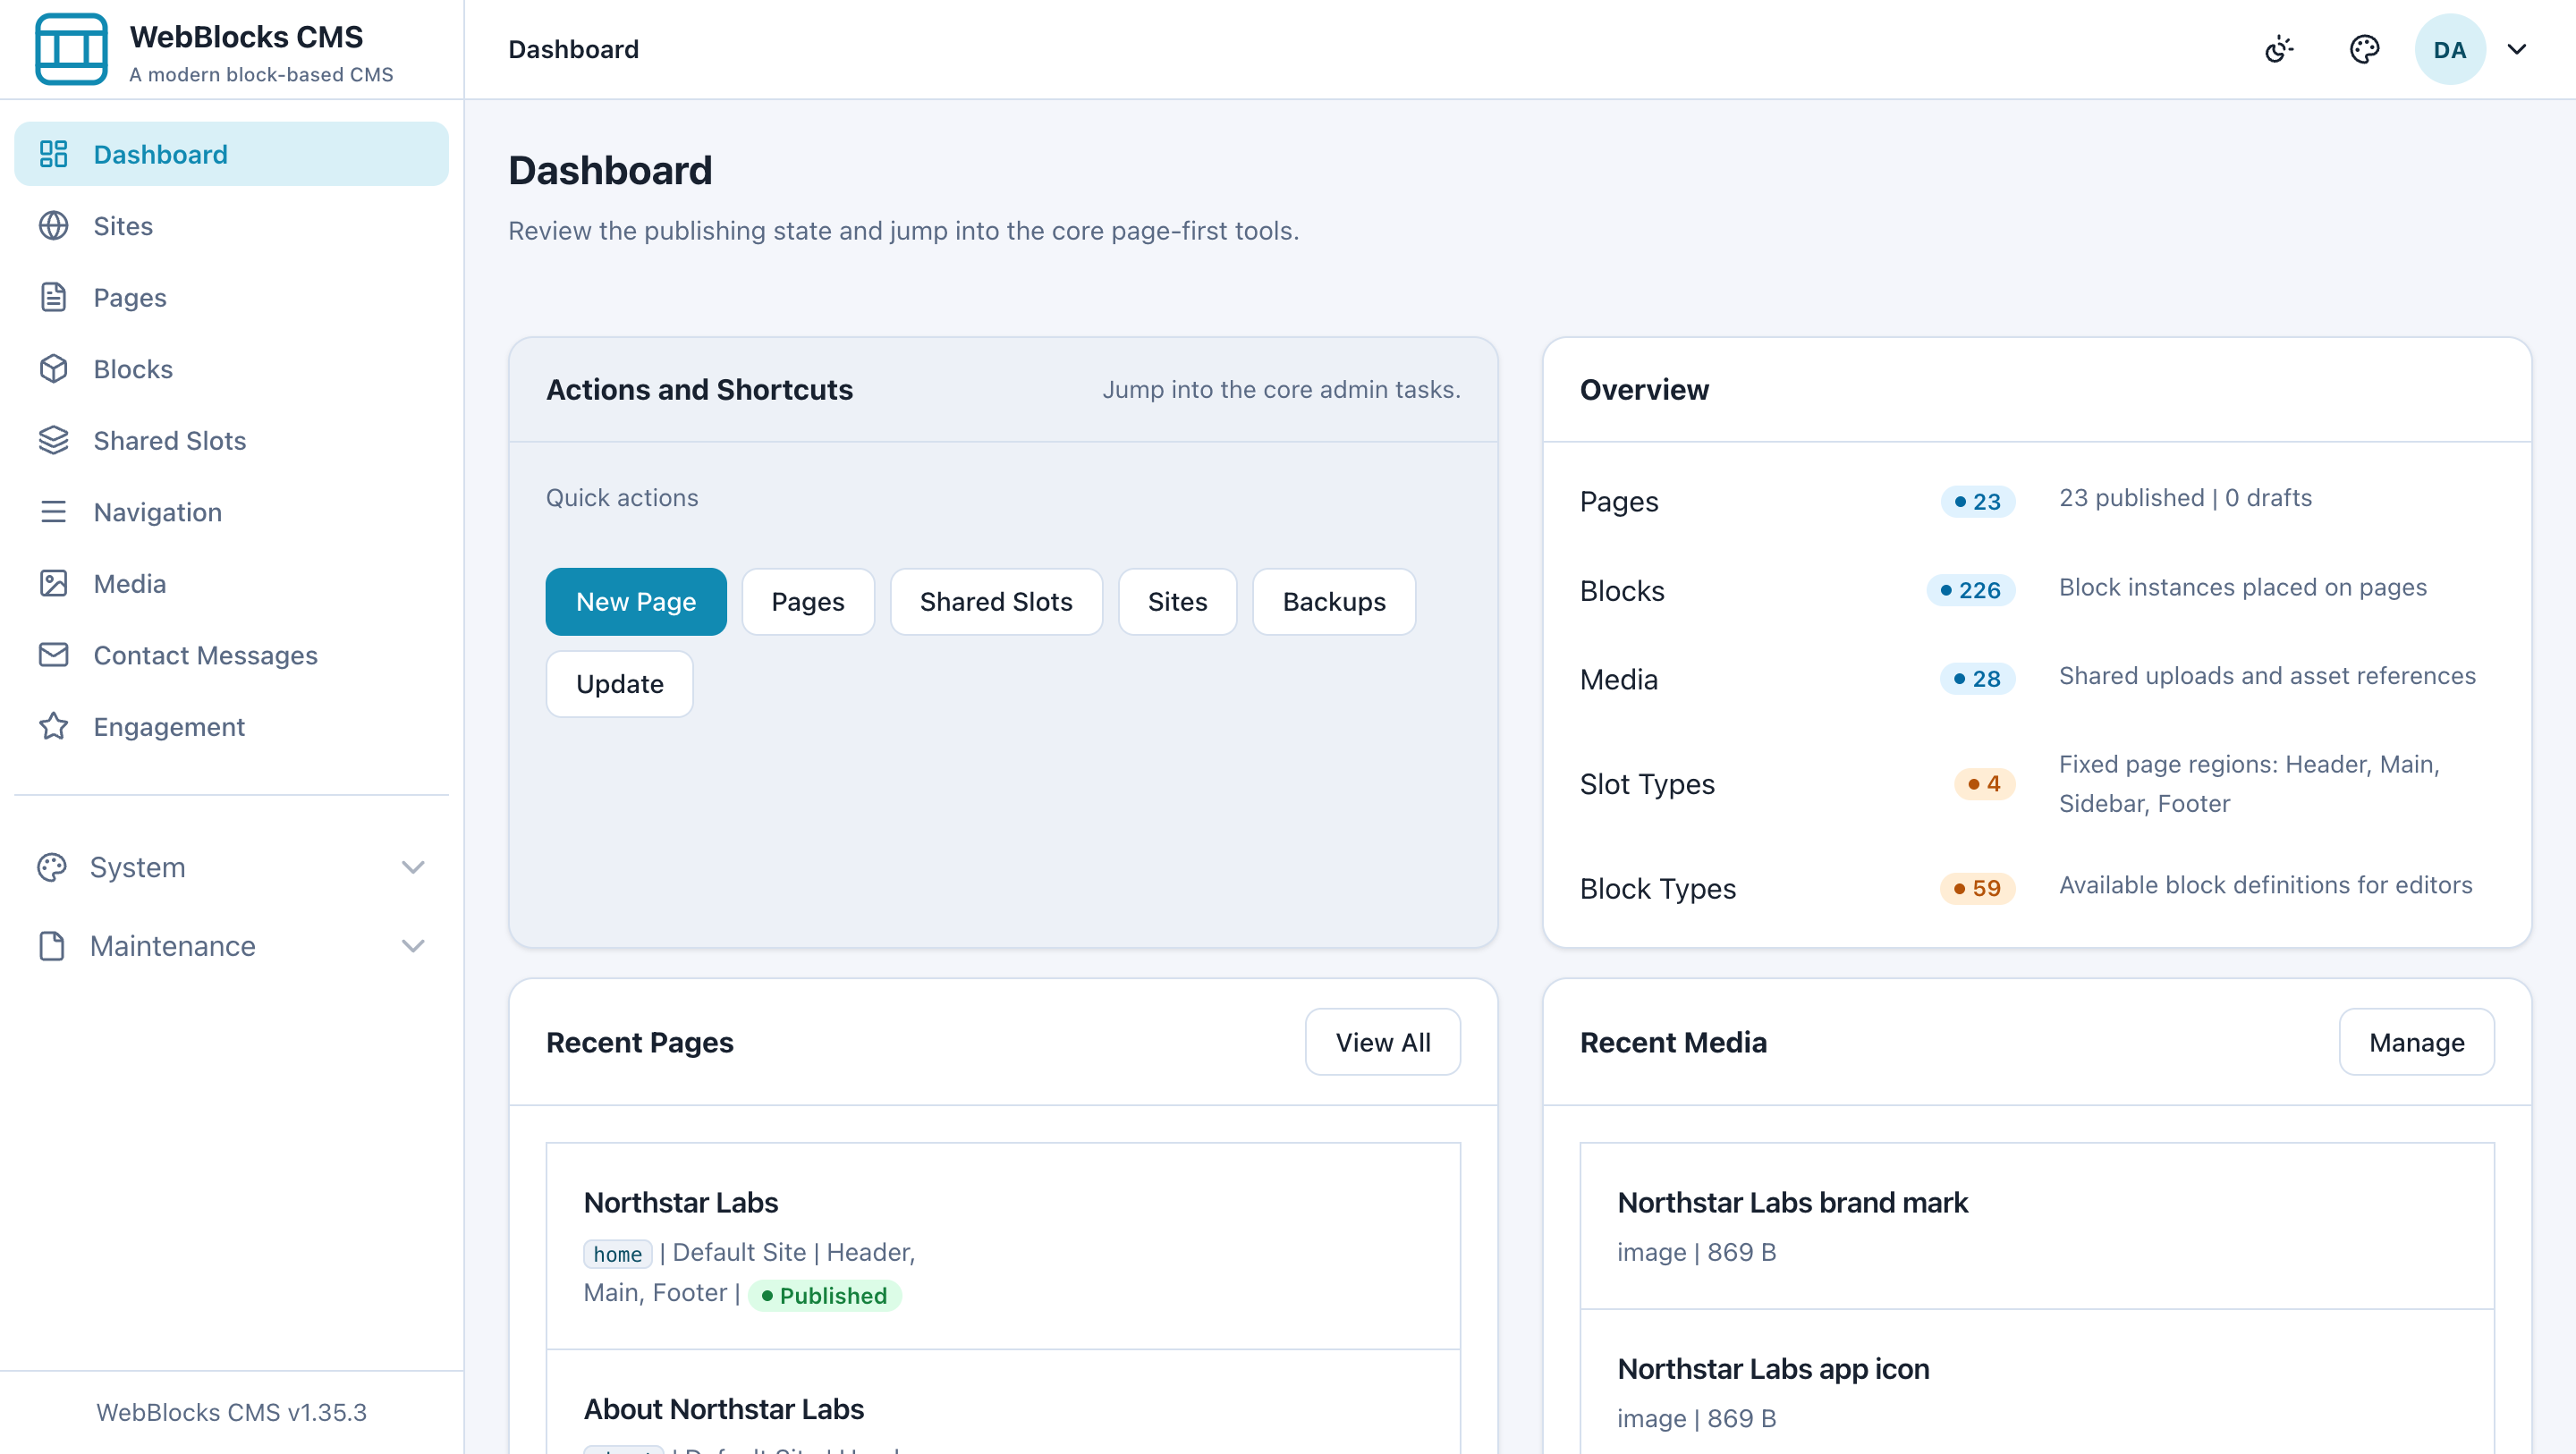Open the user account dropdown arrow
Screen dimensions: 2576x1454
click(2517, 49)
